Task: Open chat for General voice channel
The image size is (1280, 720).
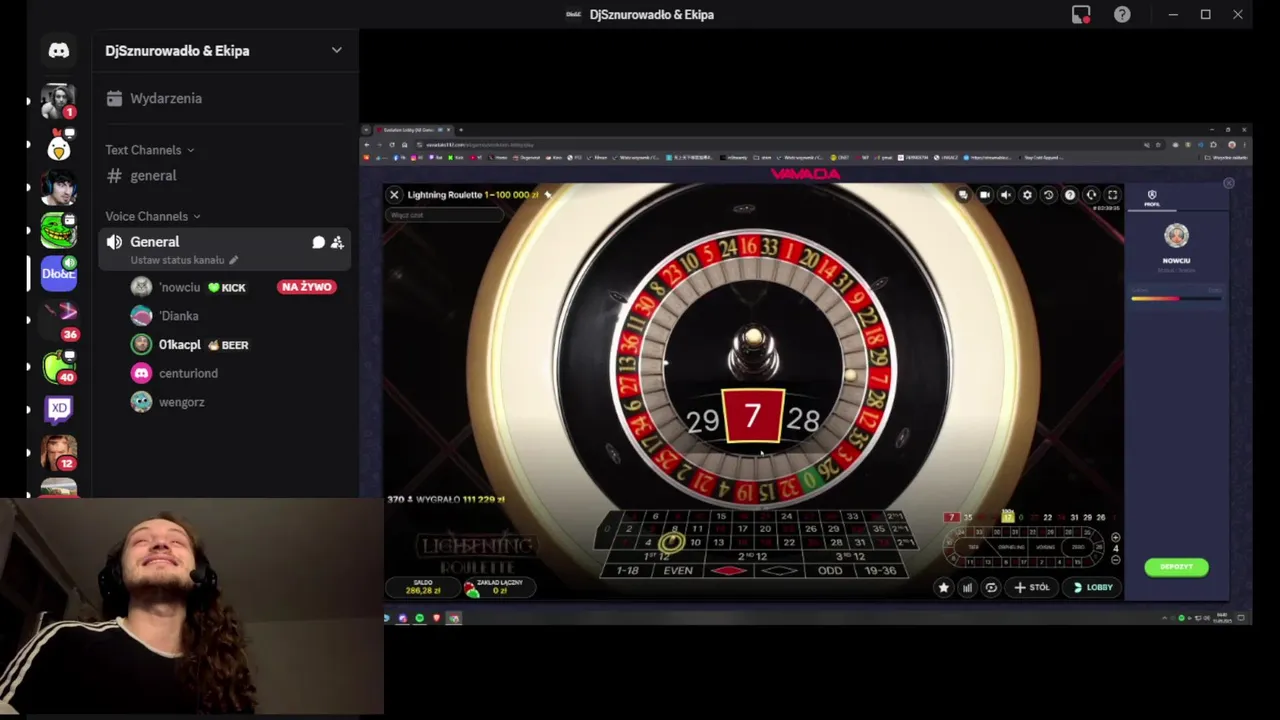Action: [x=318, y=242]
